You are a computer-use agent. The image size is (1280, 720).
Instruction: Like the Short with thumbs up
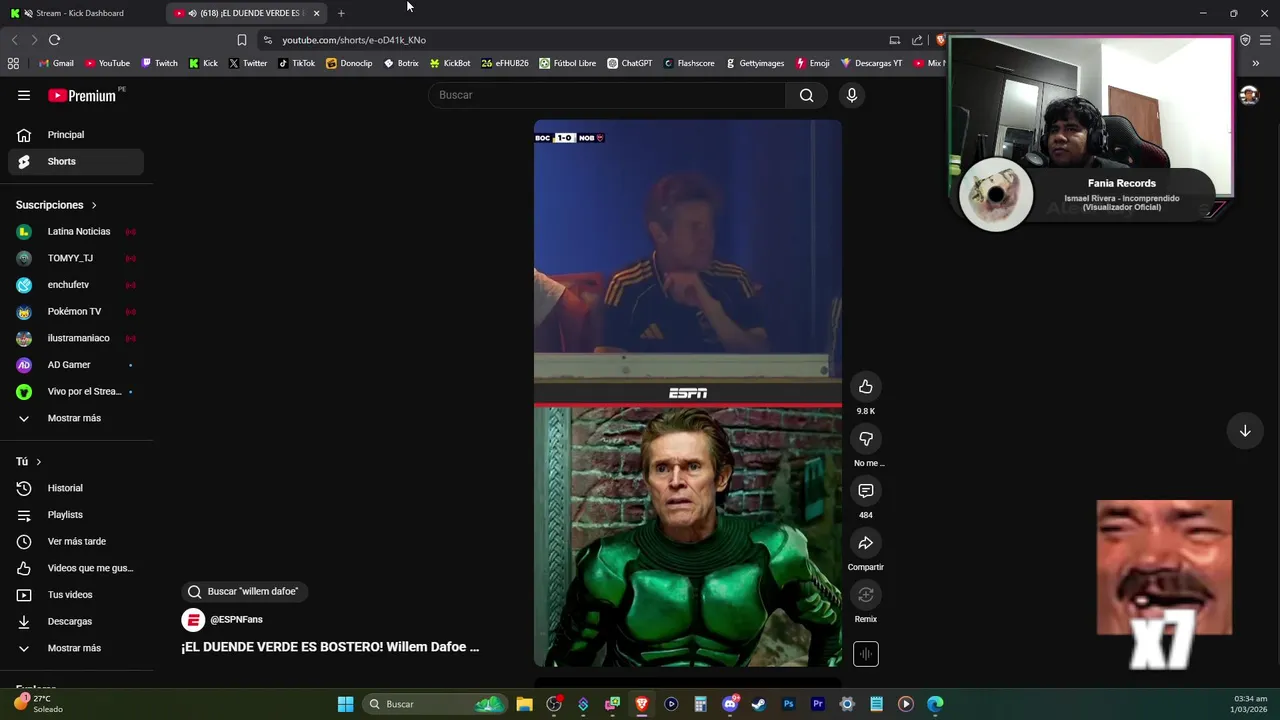click(866, 387)
